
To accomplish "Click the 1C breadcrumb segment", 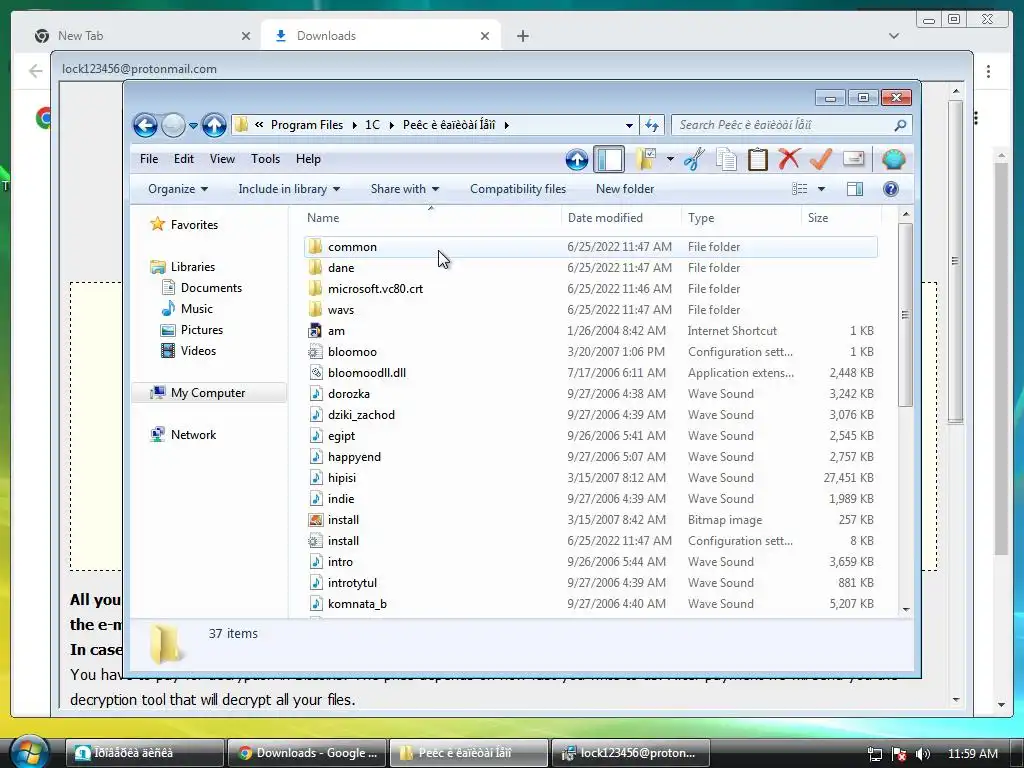I will [x=372, y=125].
